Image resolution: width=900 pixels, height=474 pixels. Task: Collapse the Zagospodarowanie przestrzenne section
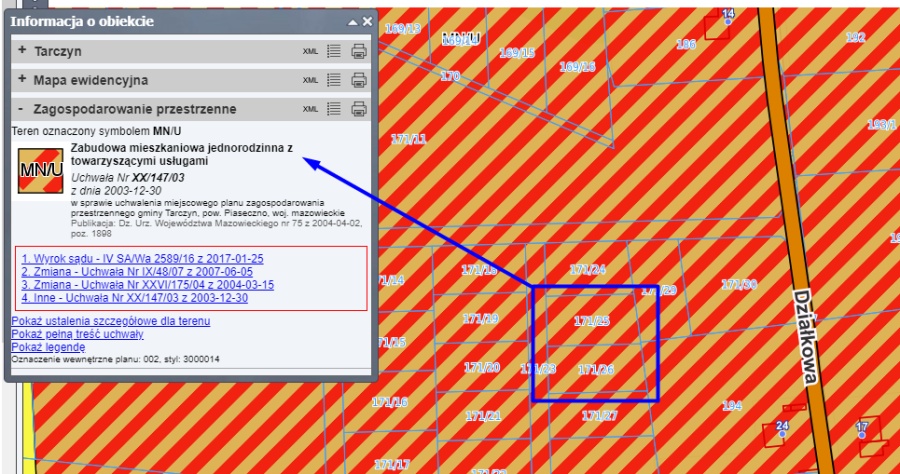coord(21,109)
